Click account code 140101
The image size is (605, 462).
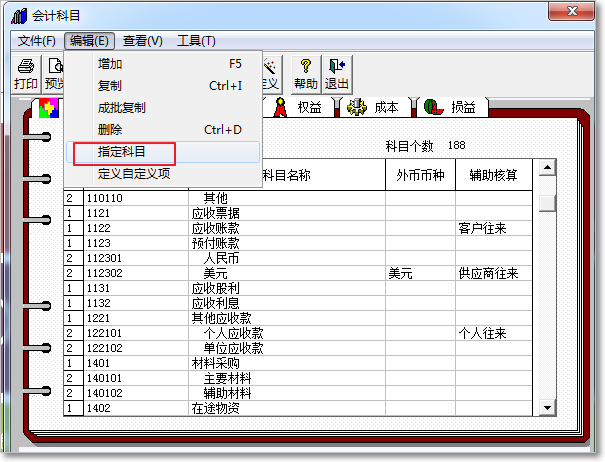[x=104, y=378]
